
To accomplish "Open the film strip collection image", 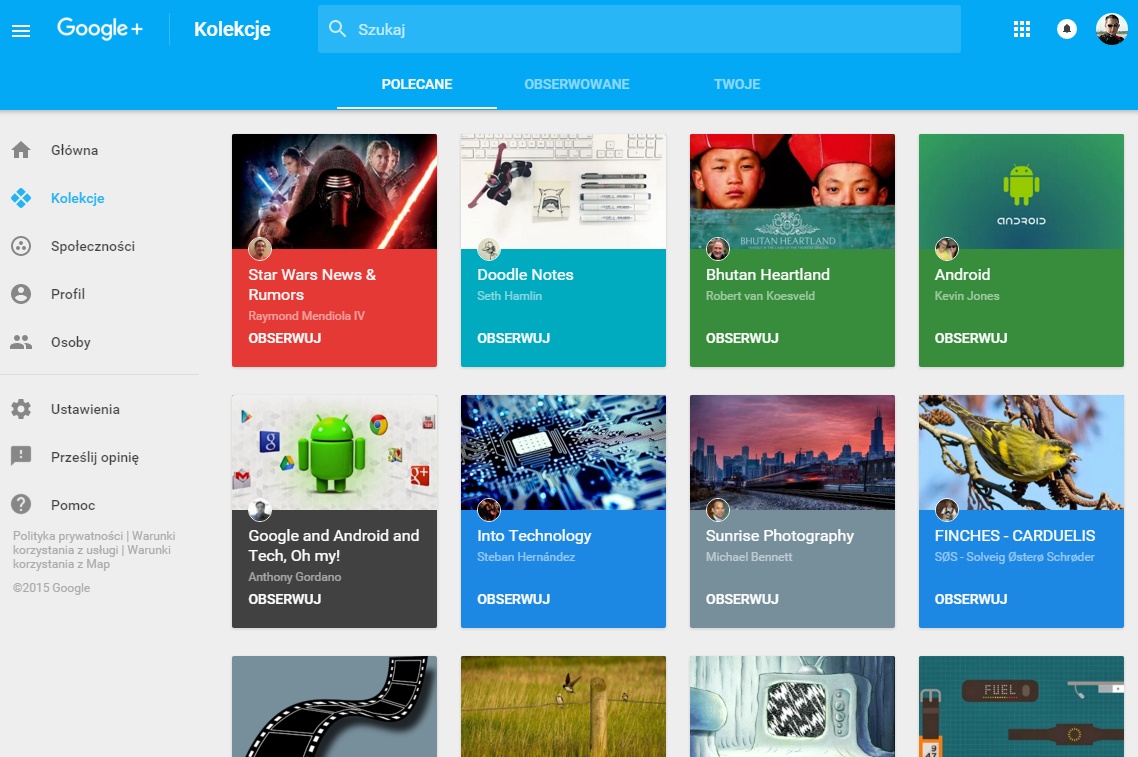I will pos(335,707).
